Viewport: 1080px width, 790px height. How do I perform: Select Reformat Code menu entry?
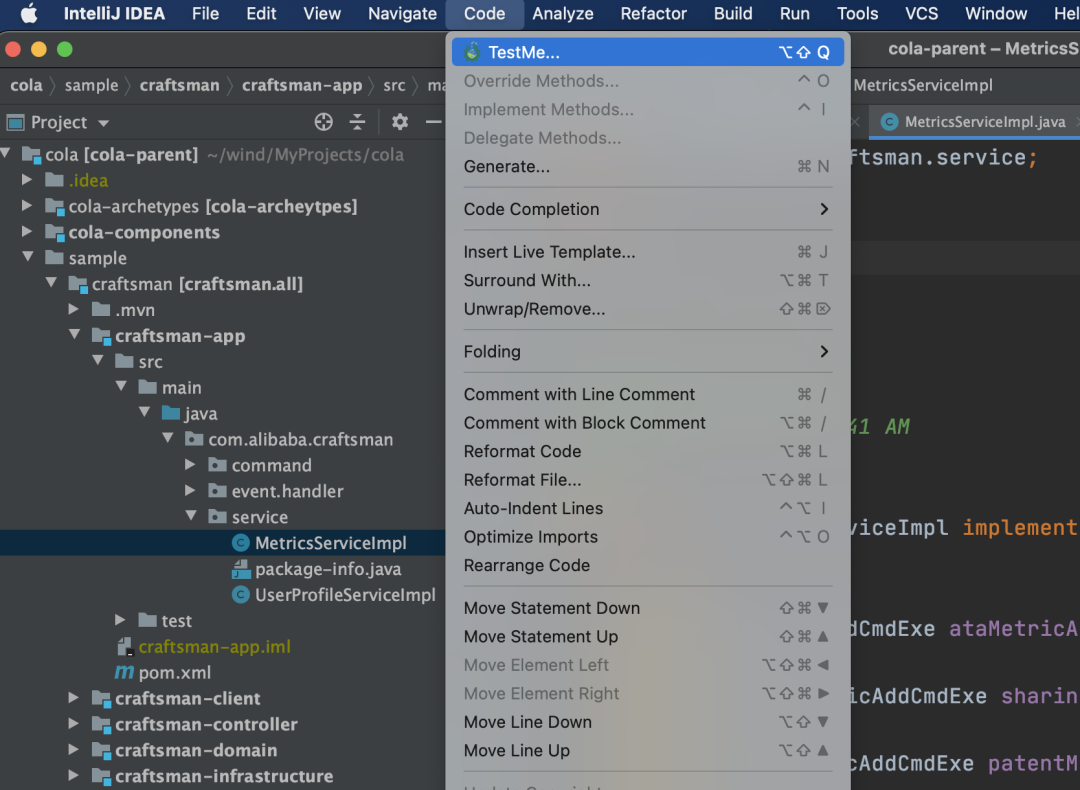click(x=522, y=451)
